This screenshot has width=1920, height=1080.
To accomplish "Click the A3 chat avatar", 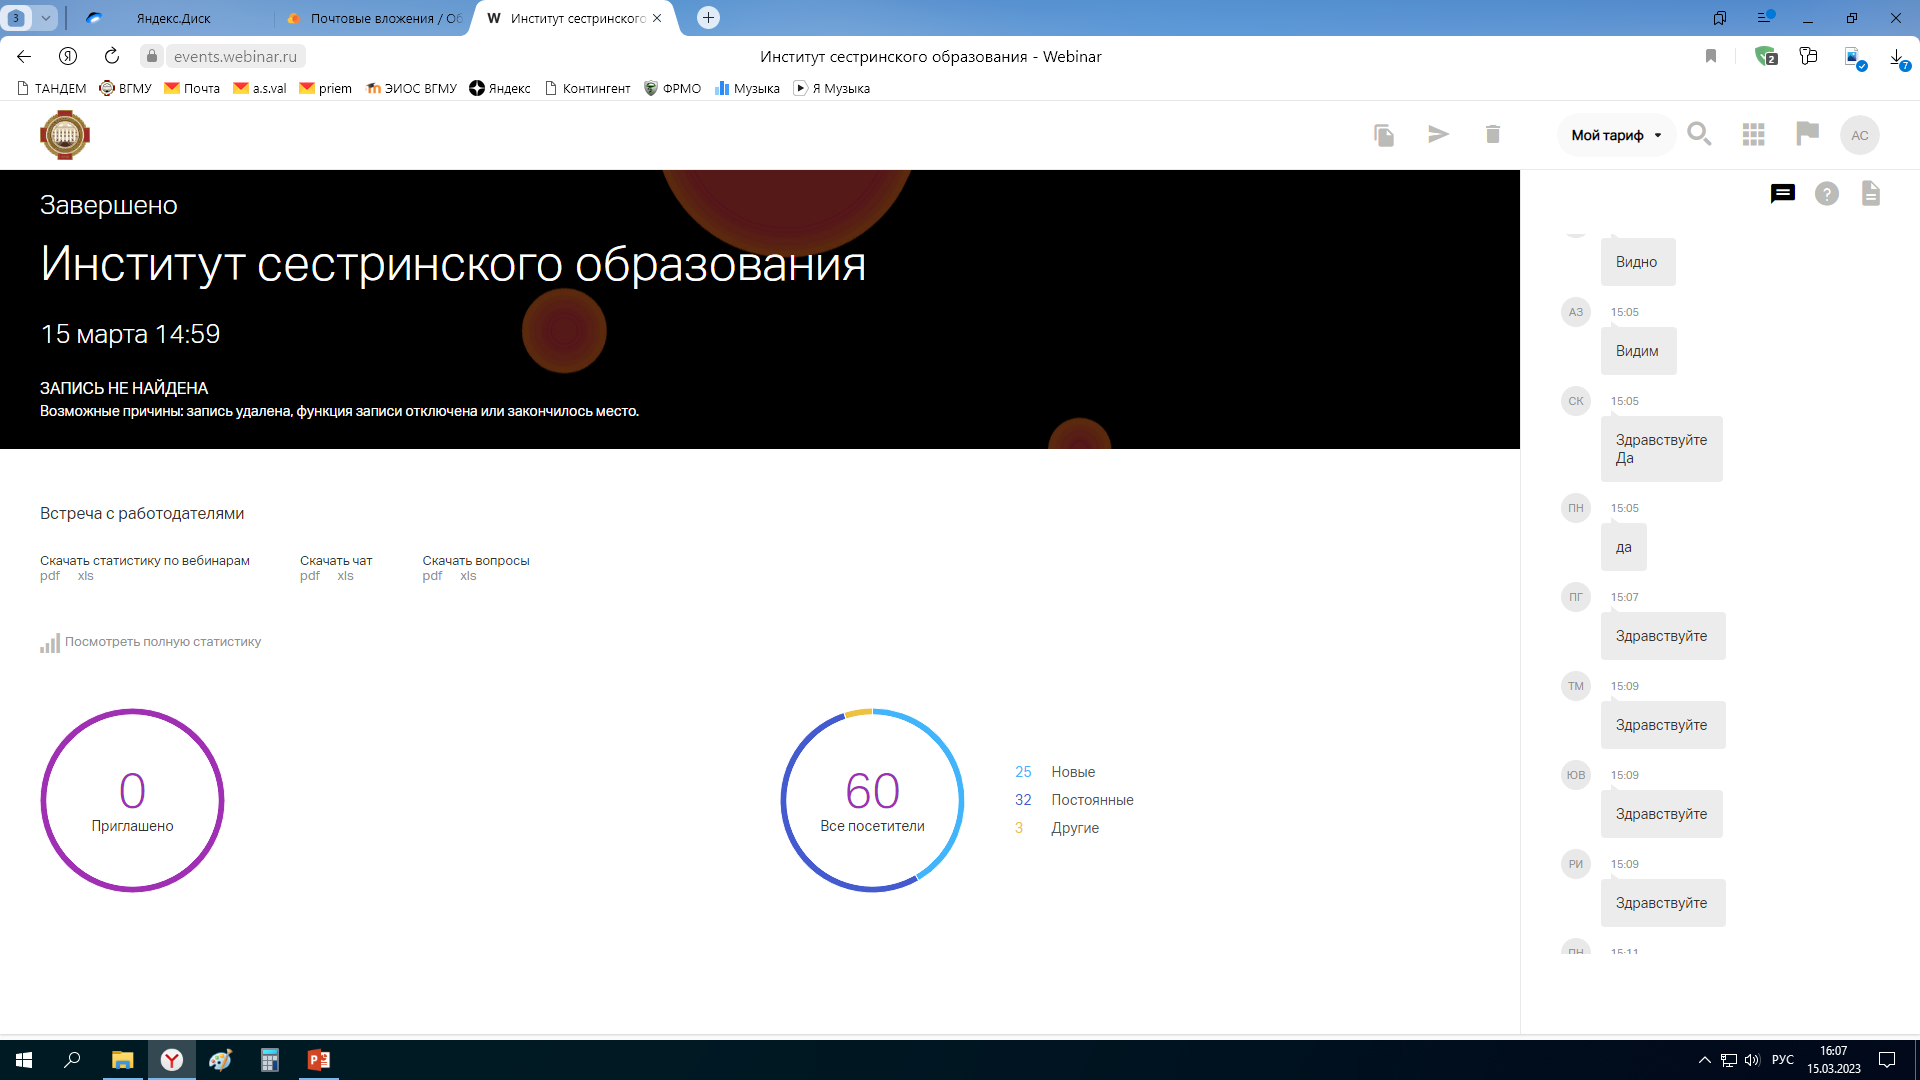I will click(x=1576, y=312).
